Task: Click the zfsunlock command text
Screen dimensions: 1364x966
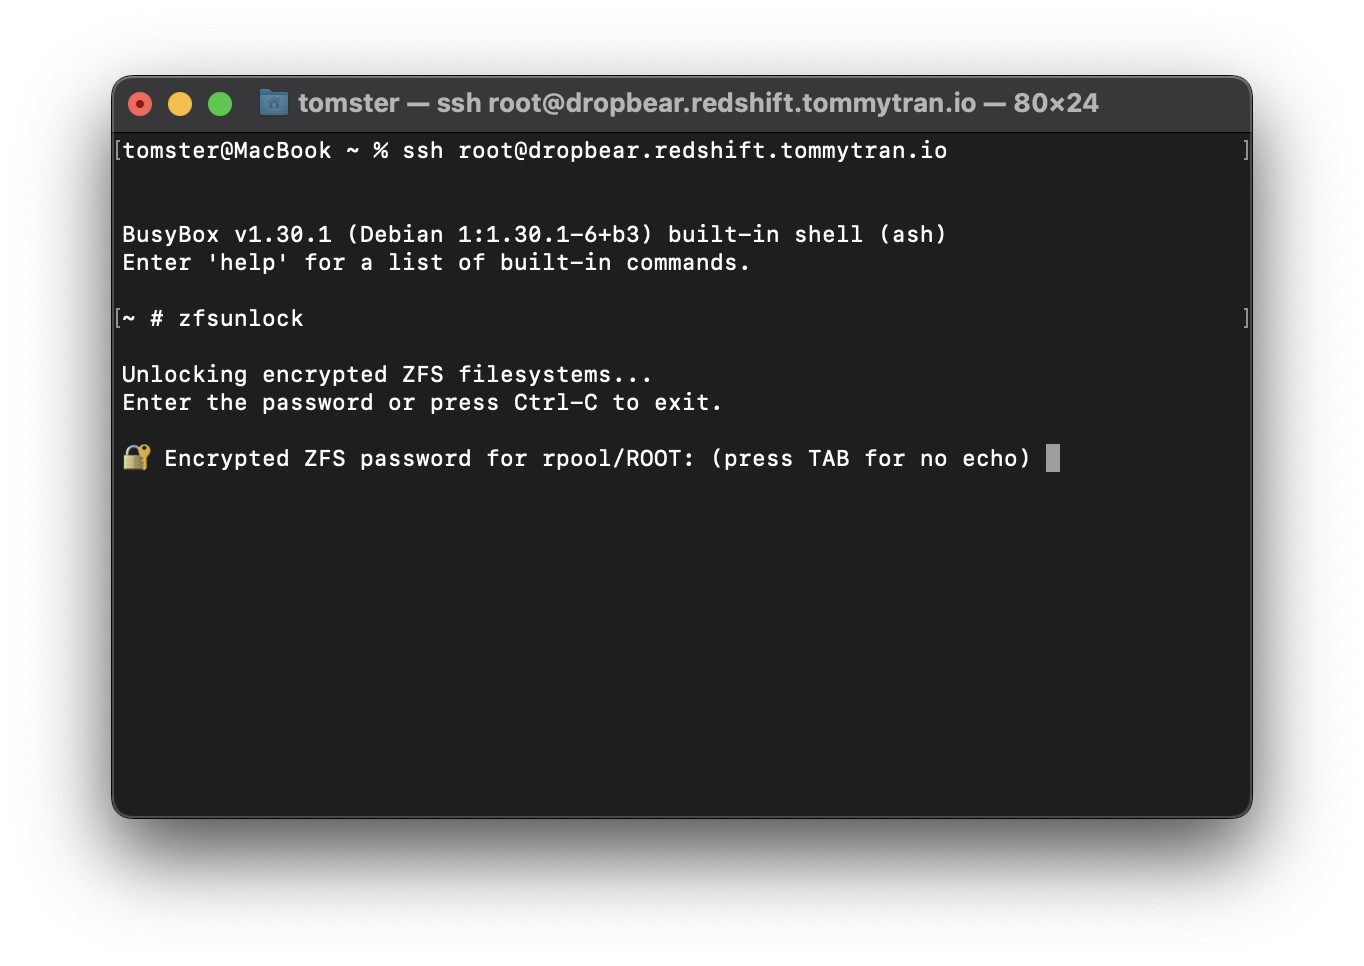Action: coord(242,318)
